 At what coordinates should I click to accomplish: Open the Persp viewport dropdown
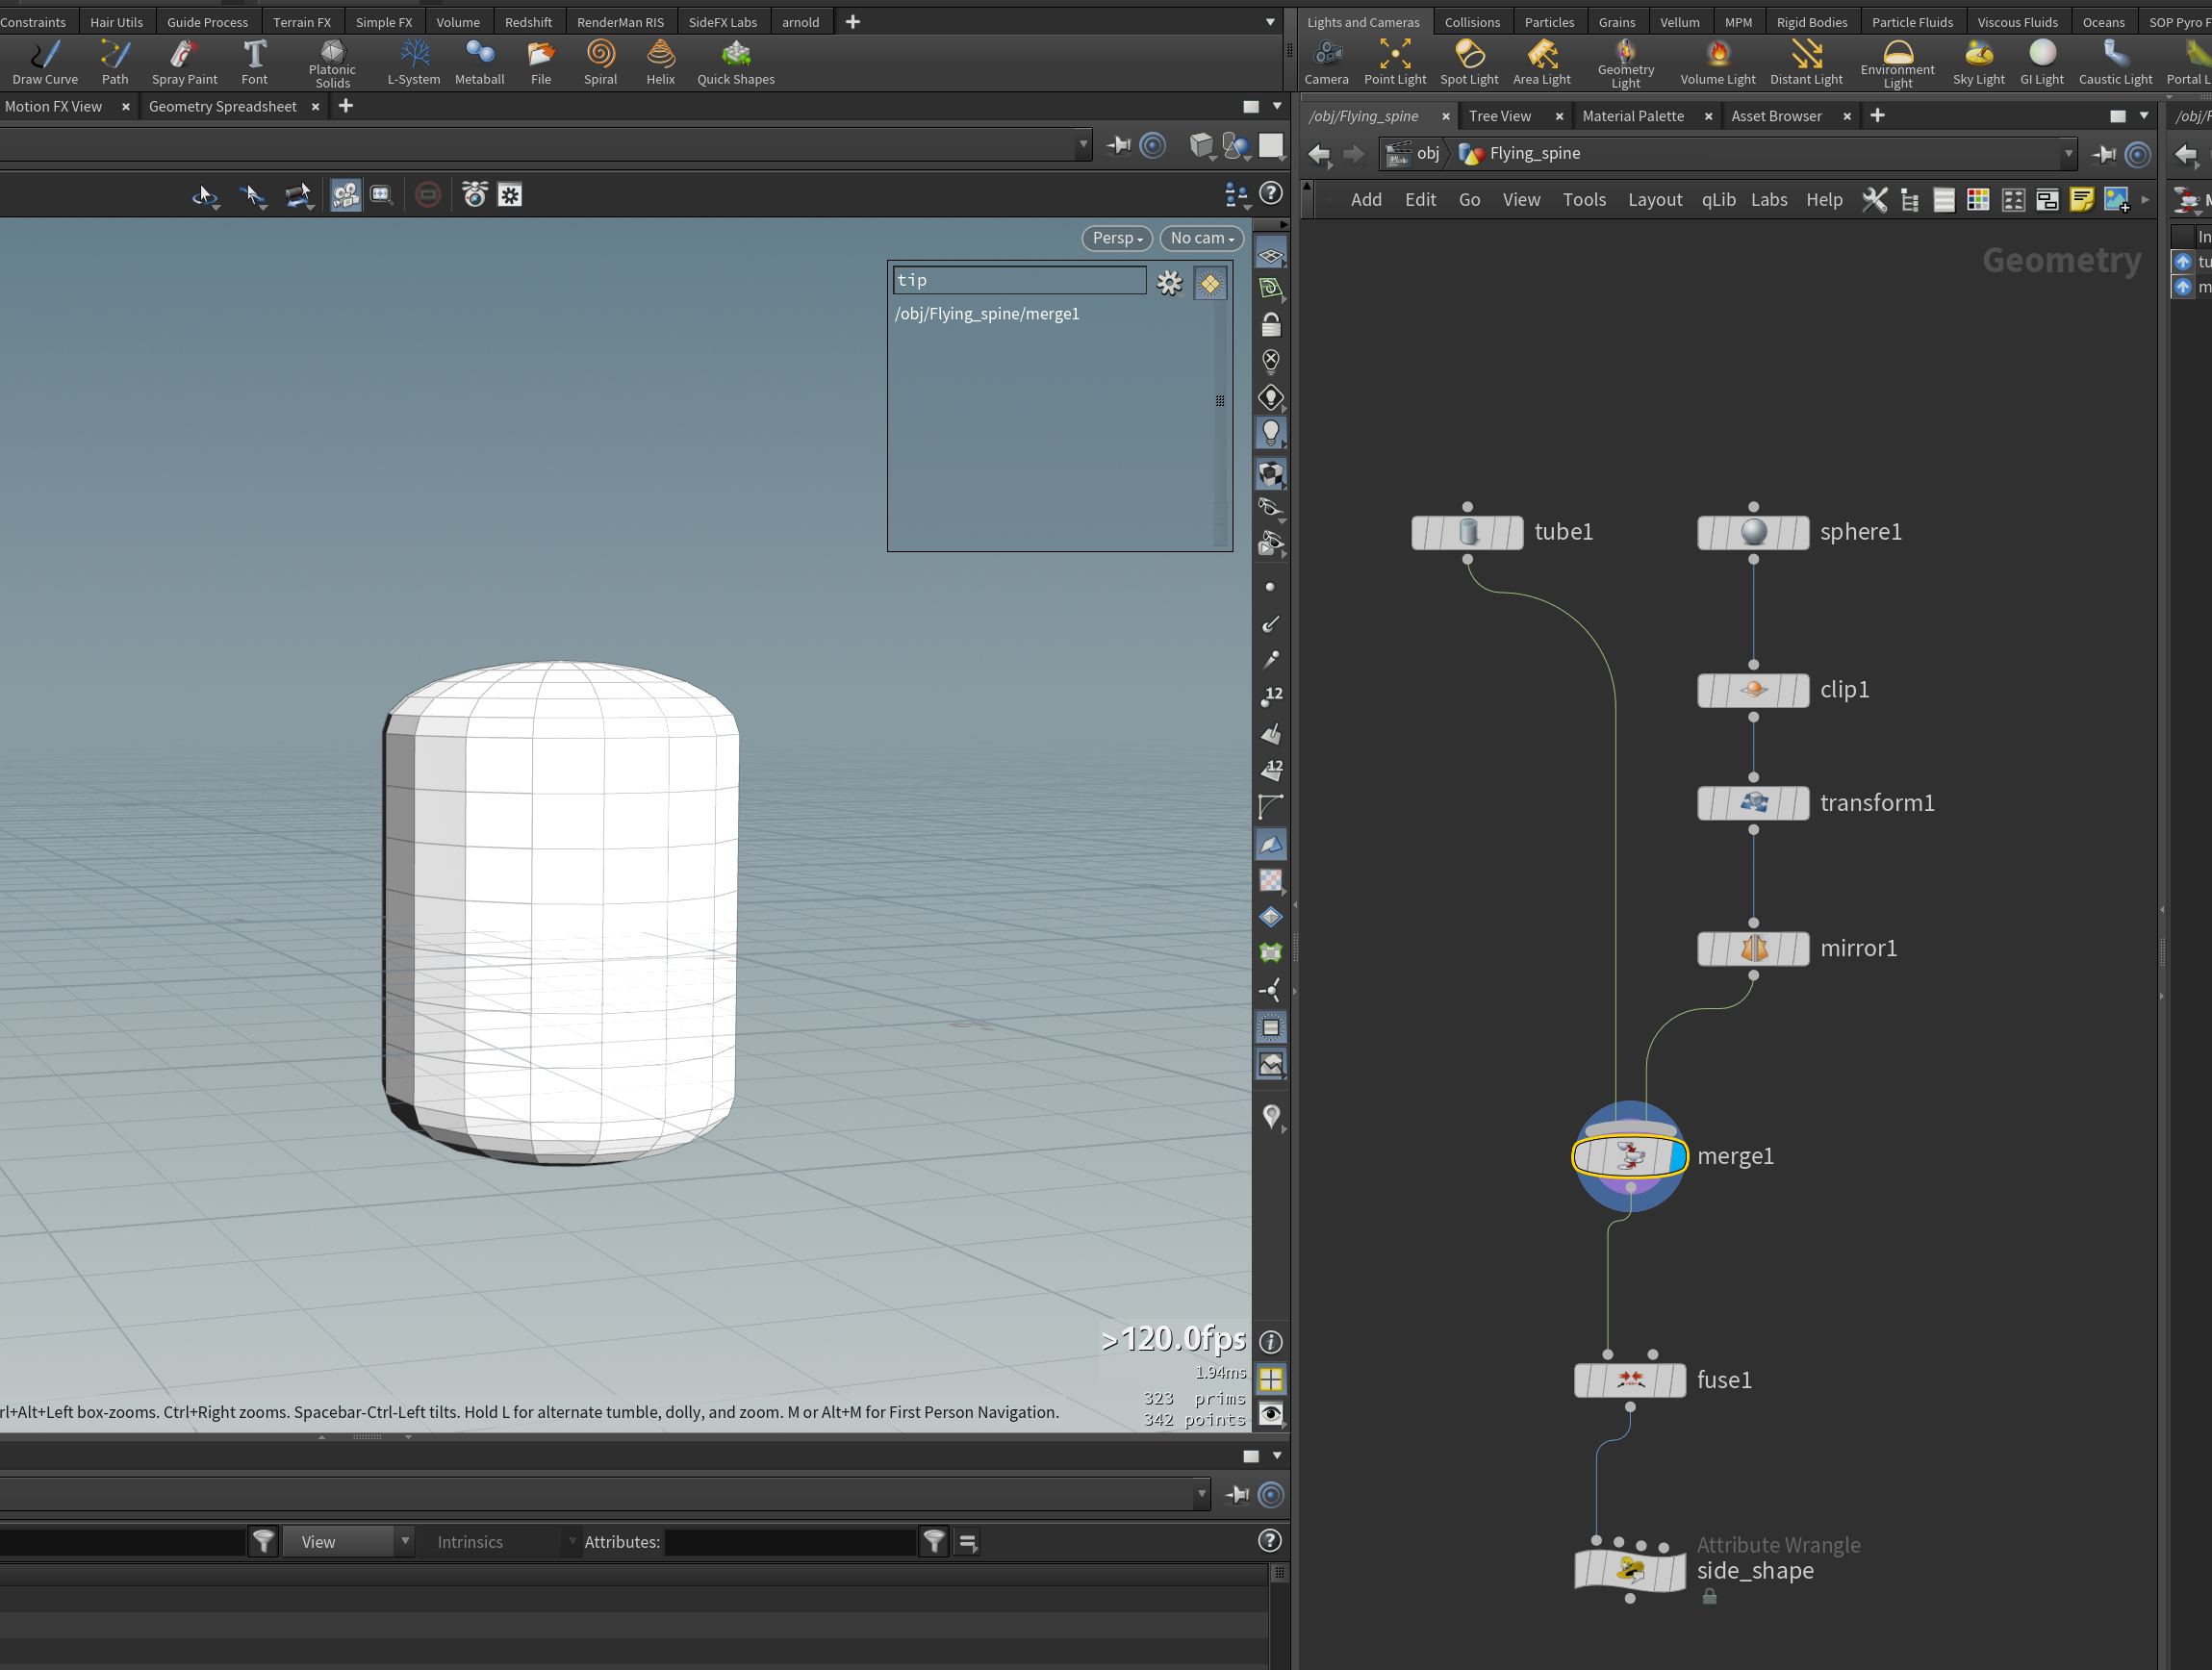point(1117,238)
